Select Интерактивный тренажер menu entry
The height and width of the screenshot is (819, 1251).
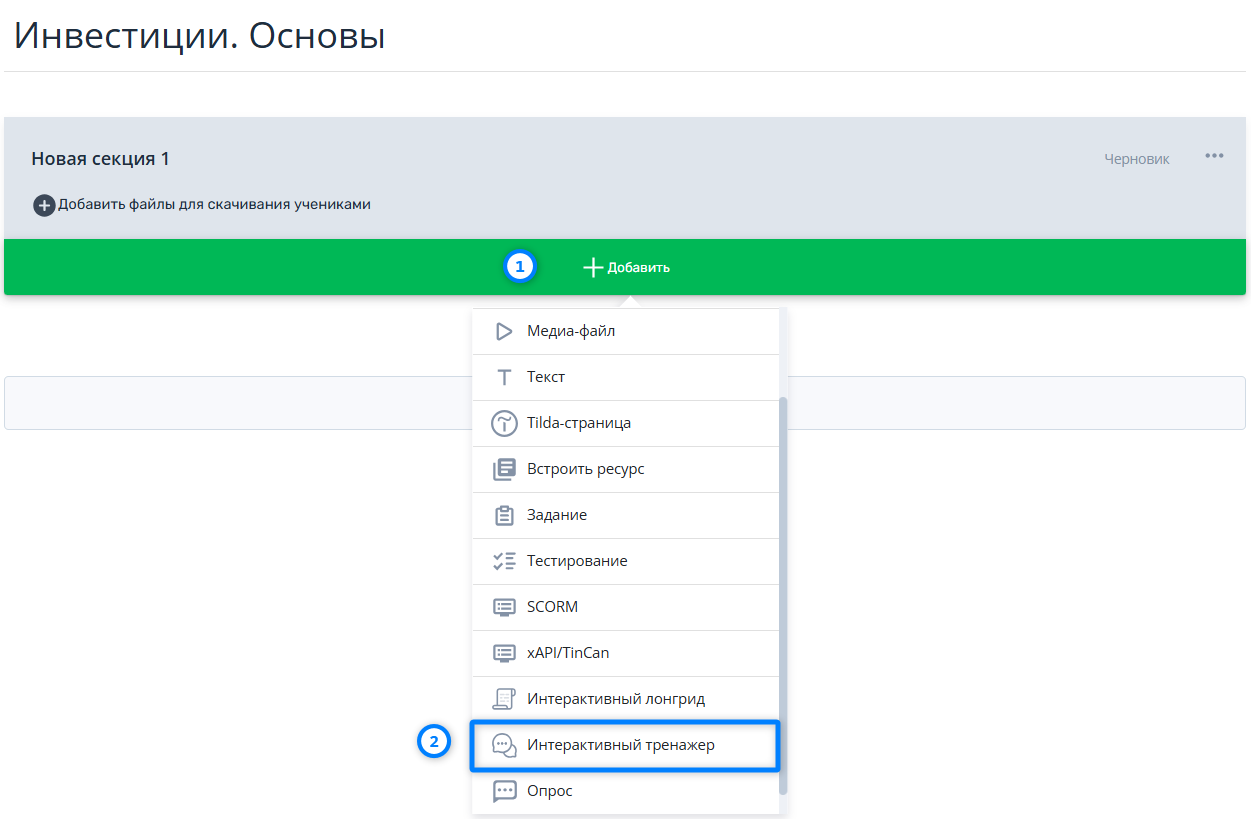(620, 745)
